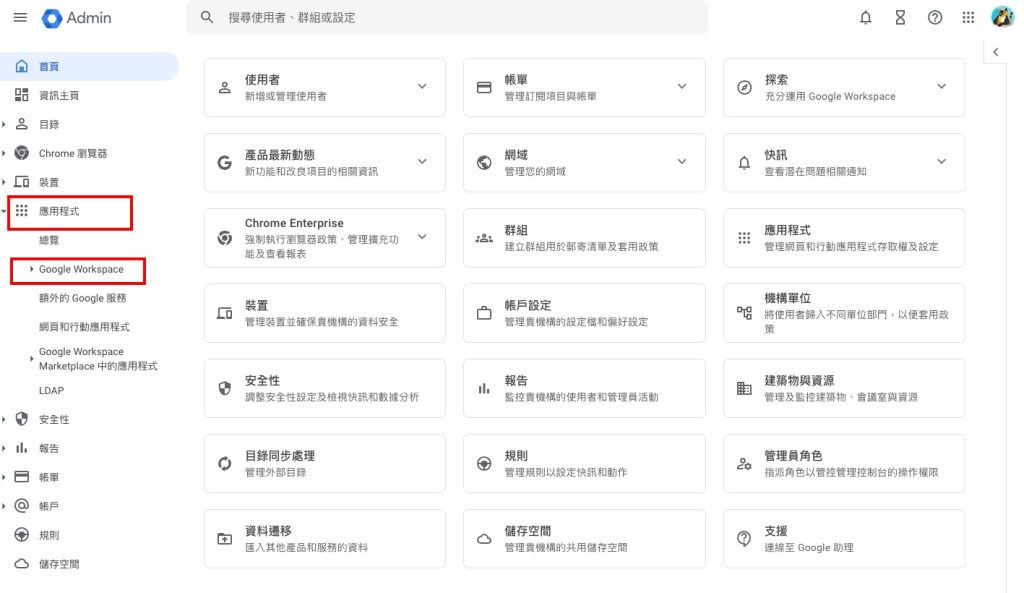The height and width of the screenshot is (593, 1024).
Task: Open 網頁和行動應用程式 in sidebar
Action: [84, 327]
